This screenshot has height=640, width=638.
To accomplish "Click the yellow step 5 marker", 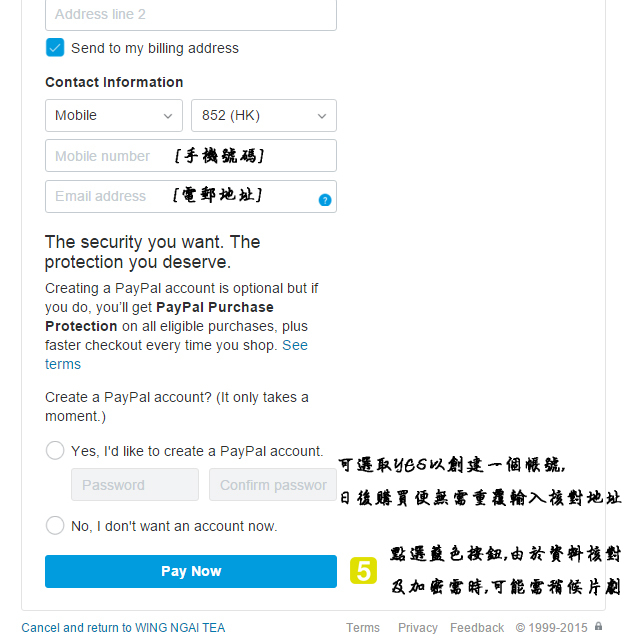I will point(363,571).
